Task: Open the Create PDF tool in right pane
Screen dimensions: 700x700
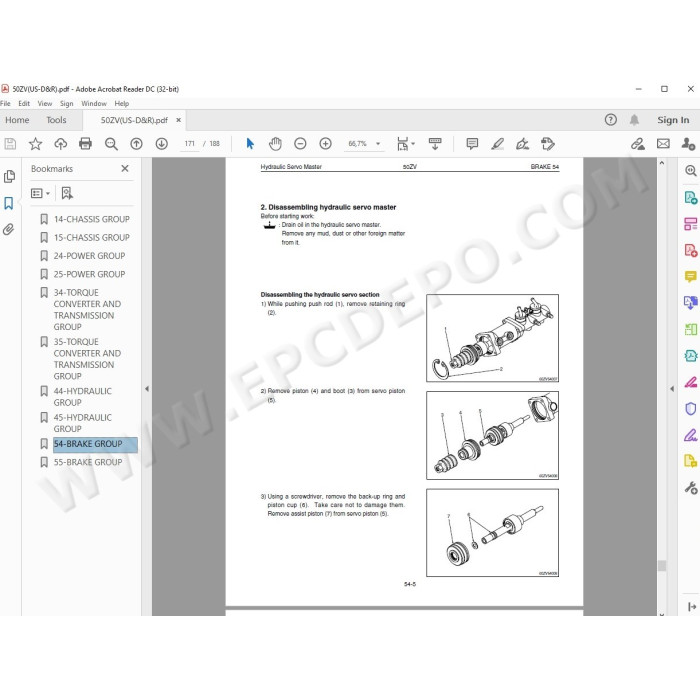Action: (691, 250)
